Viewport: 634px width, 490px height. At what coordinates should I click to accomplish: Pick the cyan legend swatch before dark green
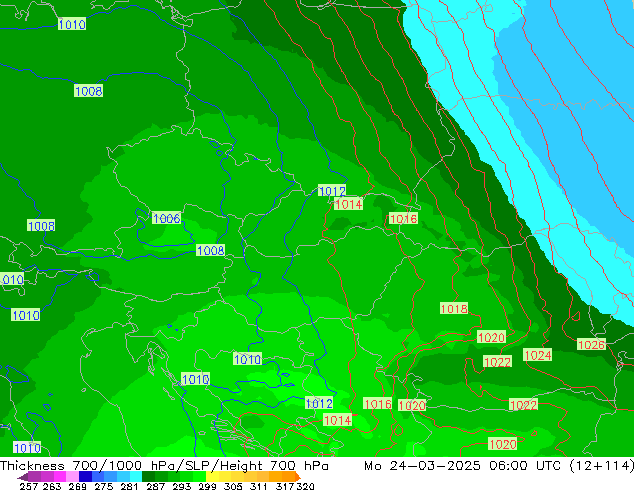point(135,477)
